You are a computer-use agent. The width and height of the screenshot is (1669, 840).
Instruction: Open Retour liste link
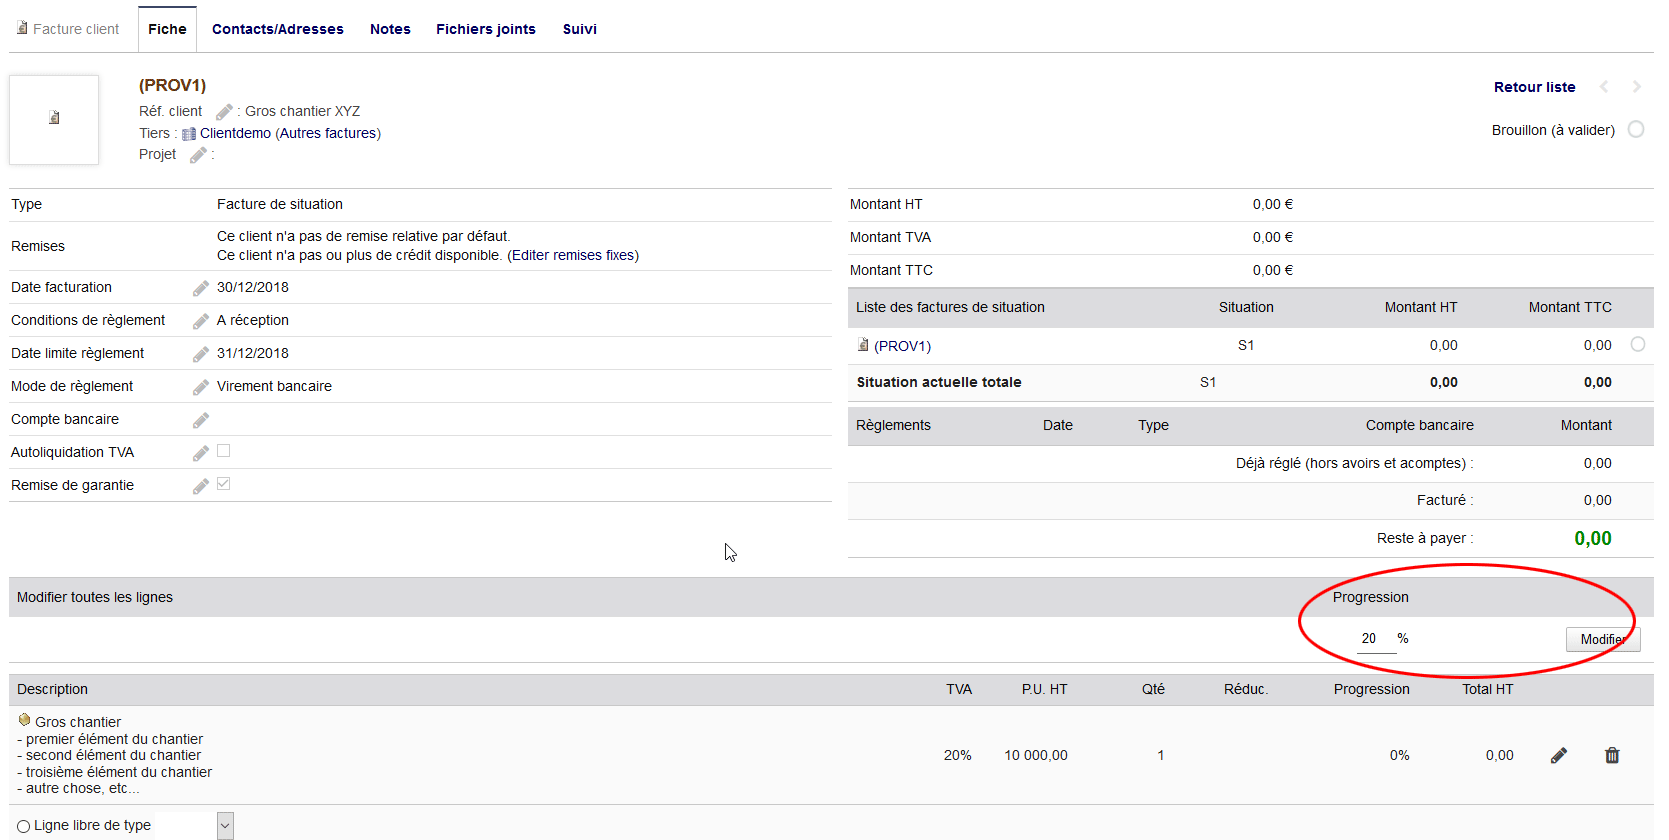click(x=1534, y=87)
